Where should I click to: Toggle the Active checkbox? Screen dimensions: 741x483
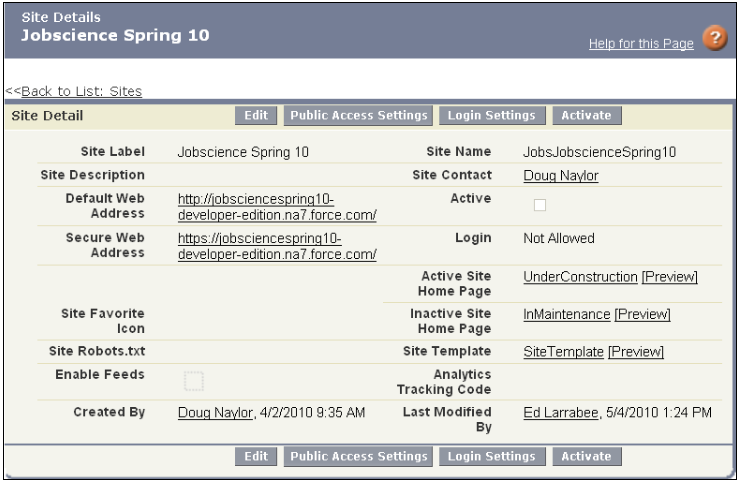pos(540,205)
